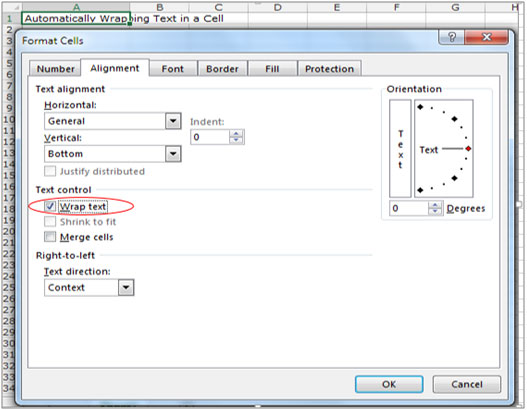The width and height of the screenshot is (527, 410).
Task: Uncheck the Wrap text checkbox
Action: [50, 206]
